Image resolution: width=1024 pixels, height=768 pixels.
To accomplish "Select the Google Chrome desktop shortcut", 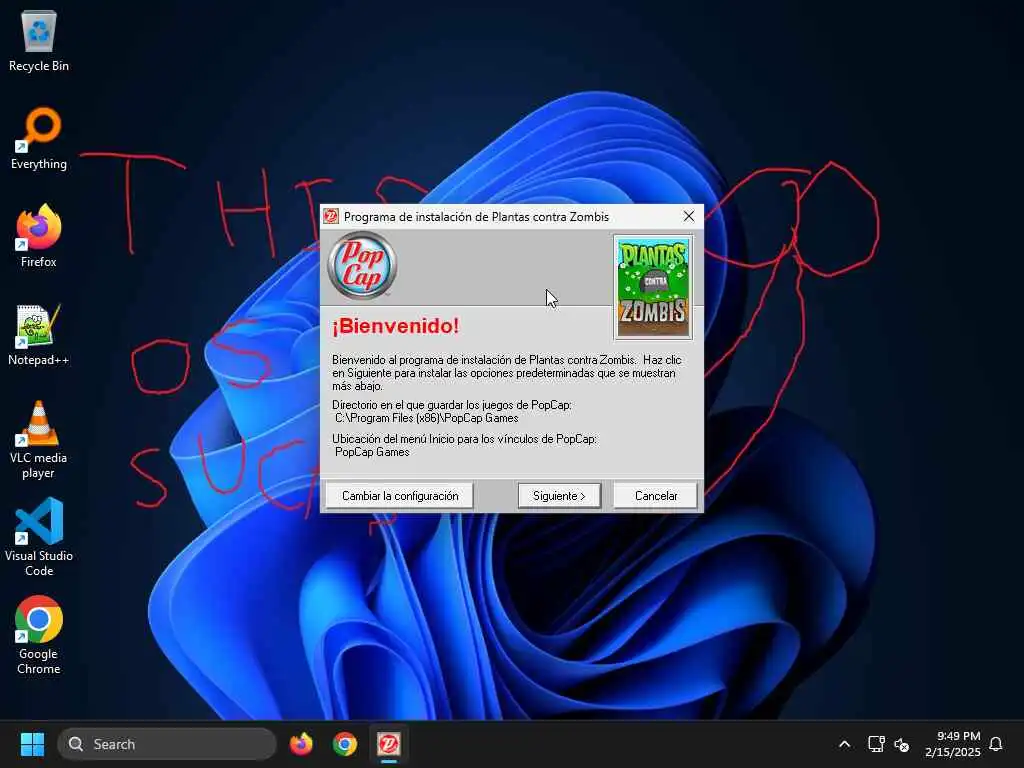I will (39, 635).
